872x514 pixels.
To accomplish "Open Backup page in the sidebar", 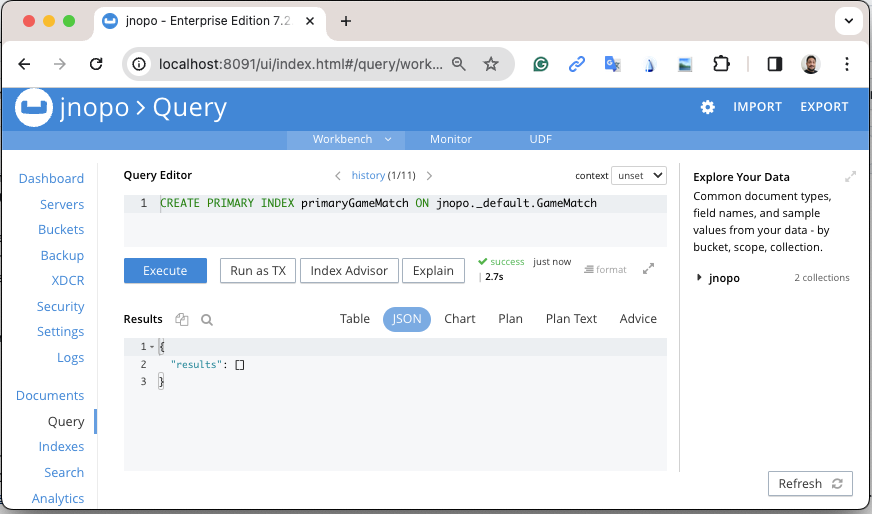I will tap(62, 256).
